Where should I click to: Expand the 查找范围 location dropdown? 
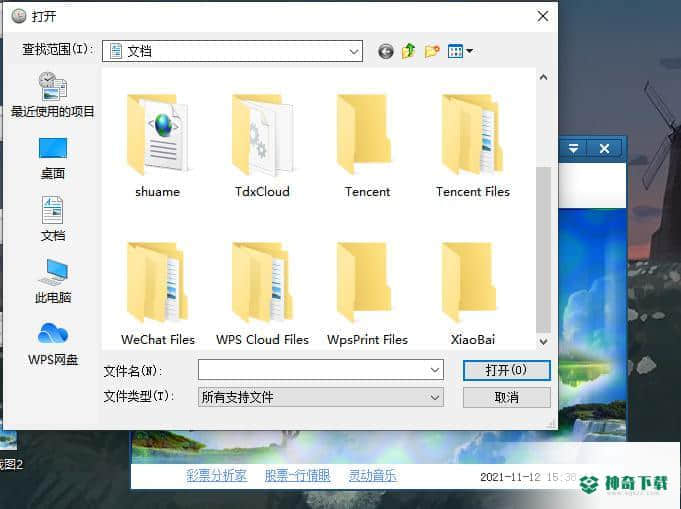(x=354, y=52)
